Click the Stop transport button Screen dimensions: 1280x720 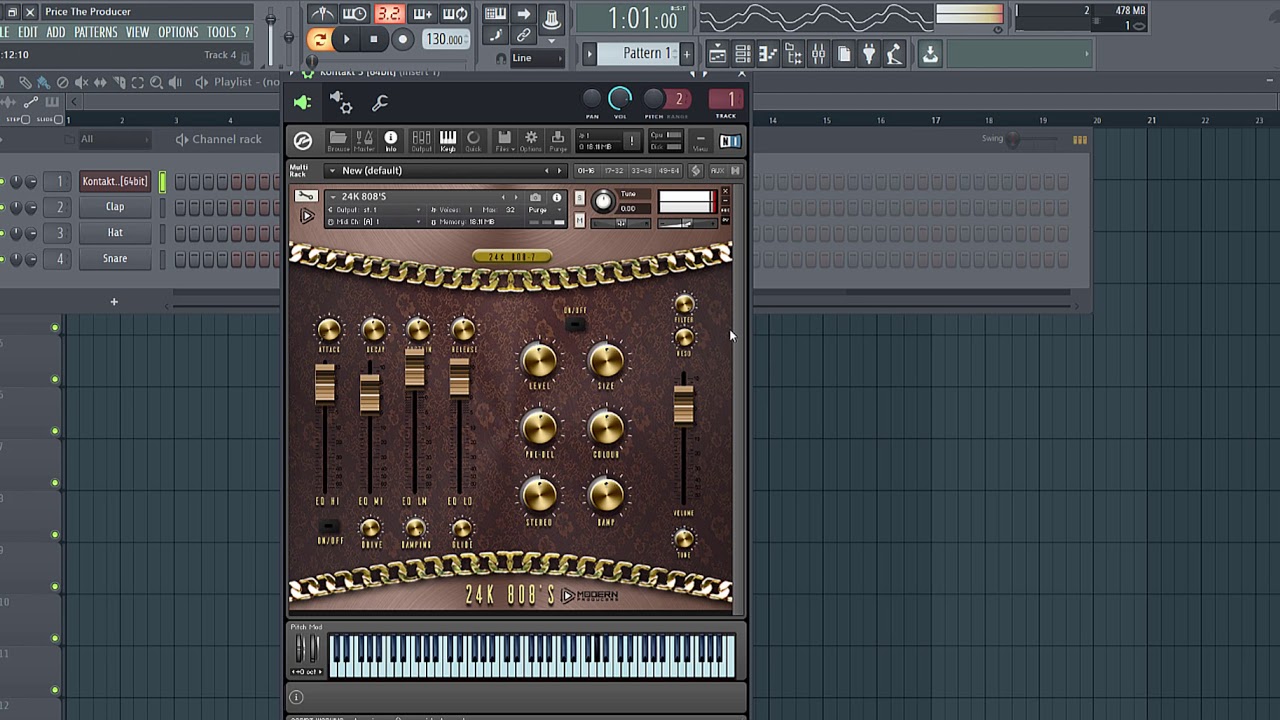point(374,40)
